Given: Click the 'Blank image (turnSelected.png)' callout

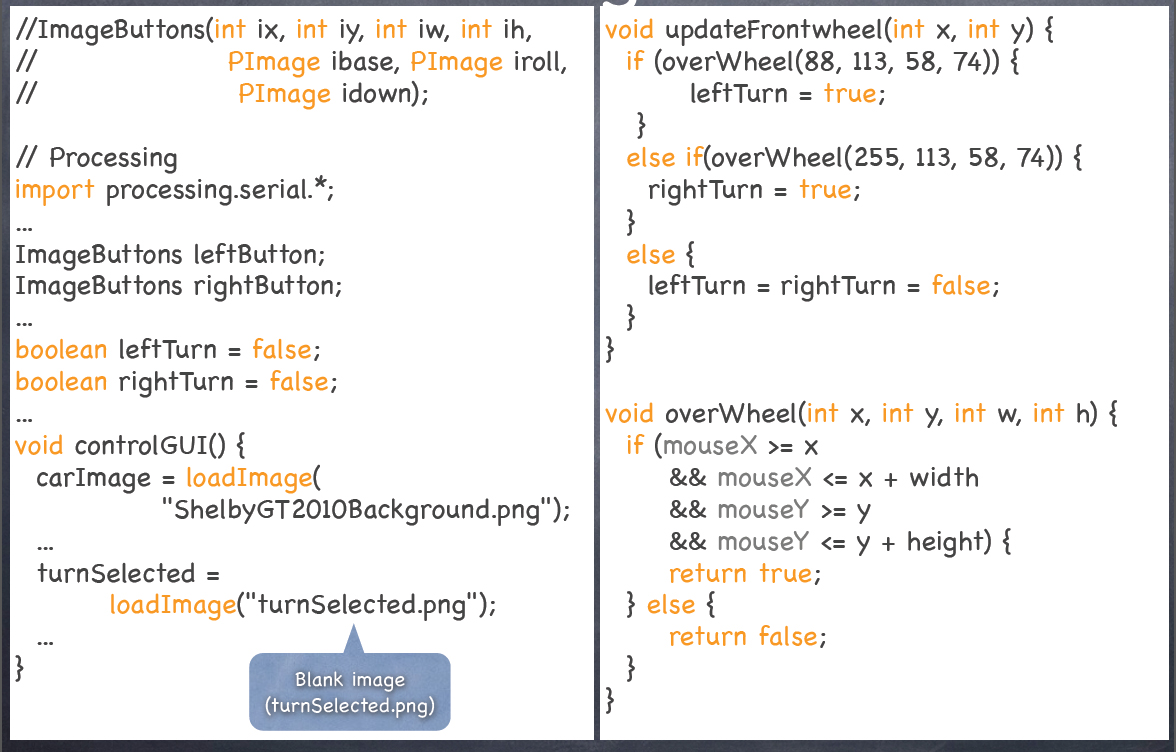Looking at the screenshot, I should 350,691.
